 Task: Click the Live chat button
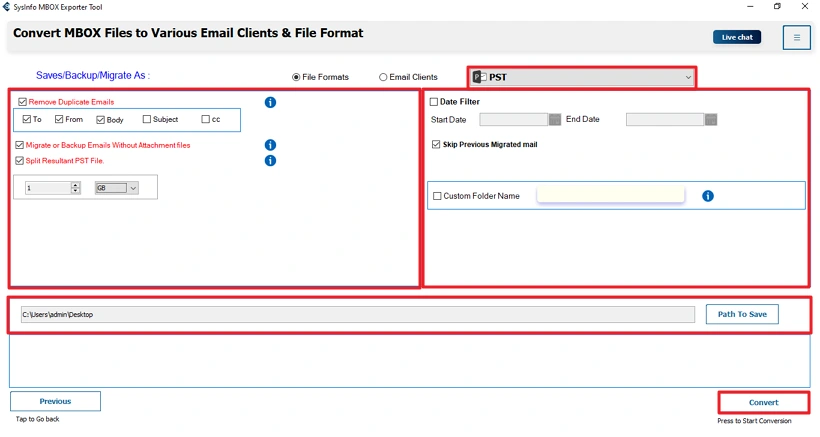(x=737, y=37)
